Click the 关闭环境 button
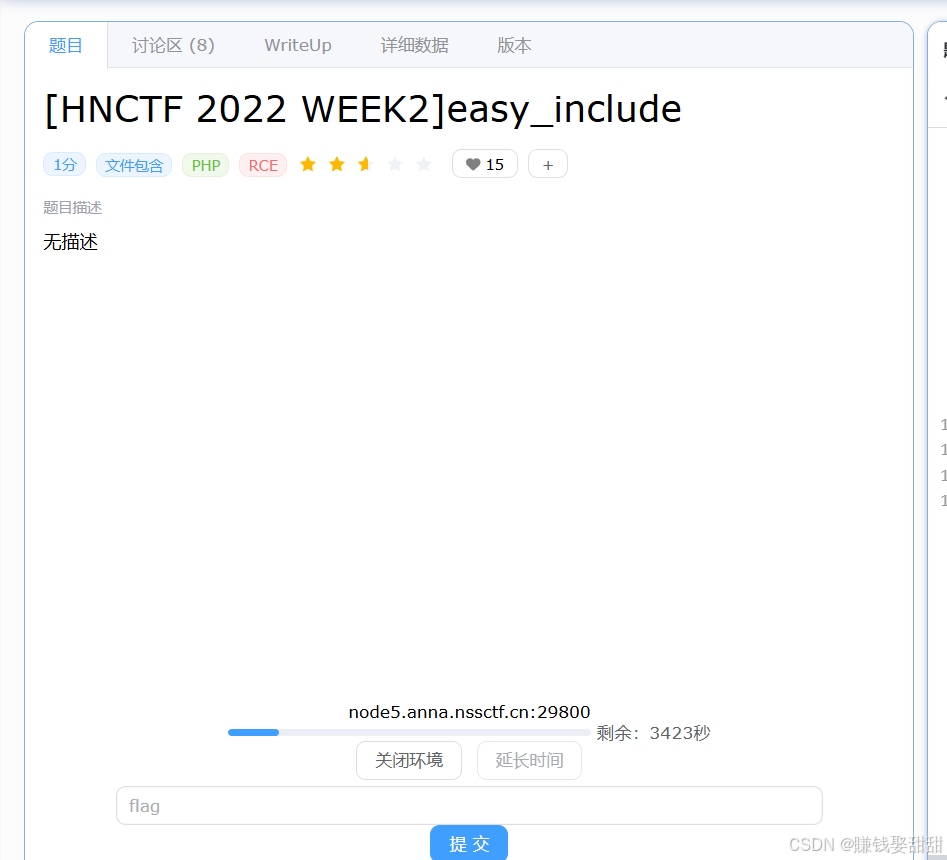The image size is (947, 860). tap(409, 760)
